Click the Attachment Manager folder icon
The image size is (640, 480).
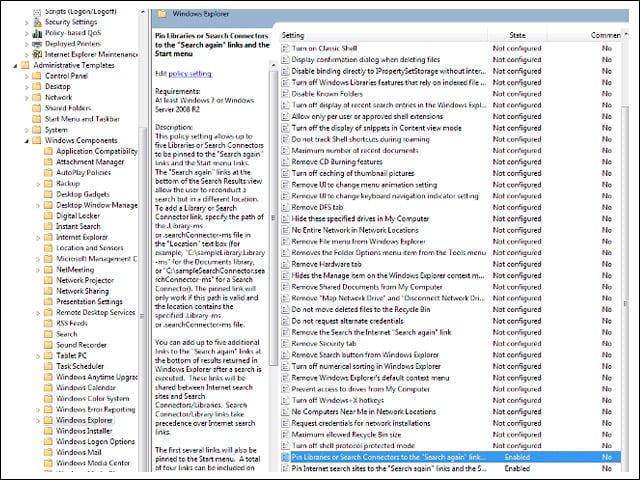pos(48,162)
